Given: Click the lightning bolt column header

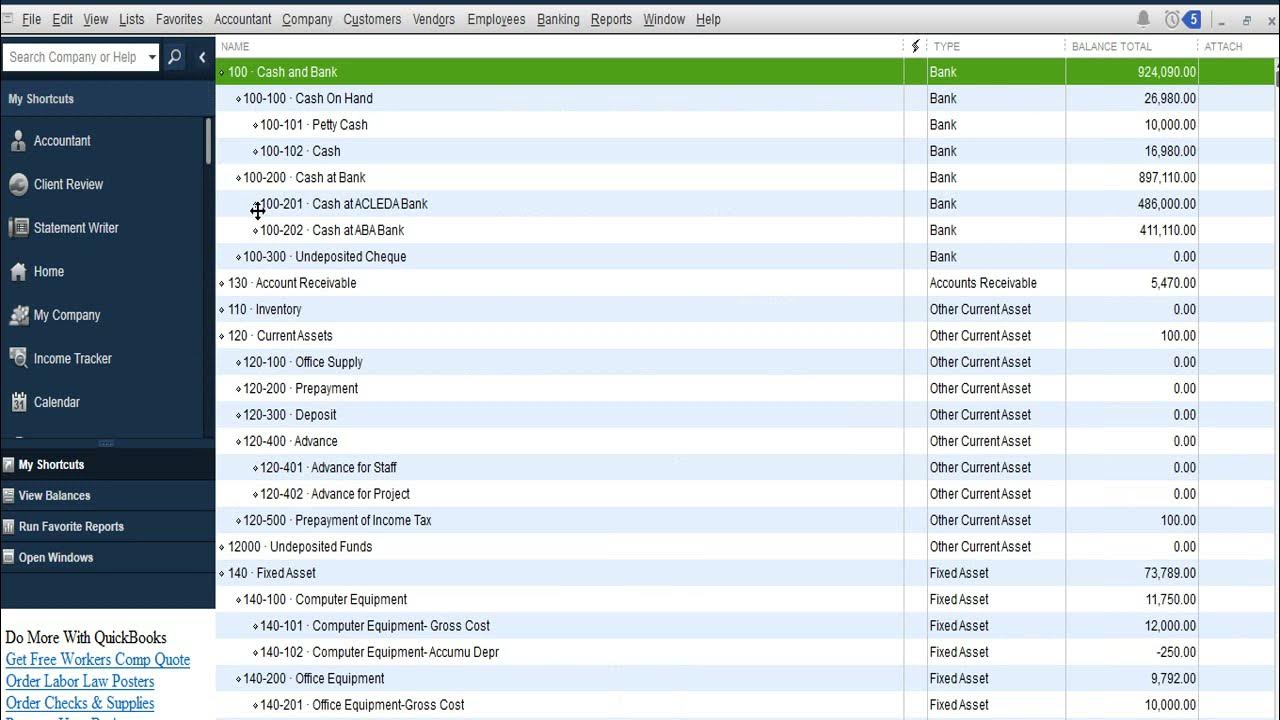Looking at the screenshot, I should click(915, 46).
